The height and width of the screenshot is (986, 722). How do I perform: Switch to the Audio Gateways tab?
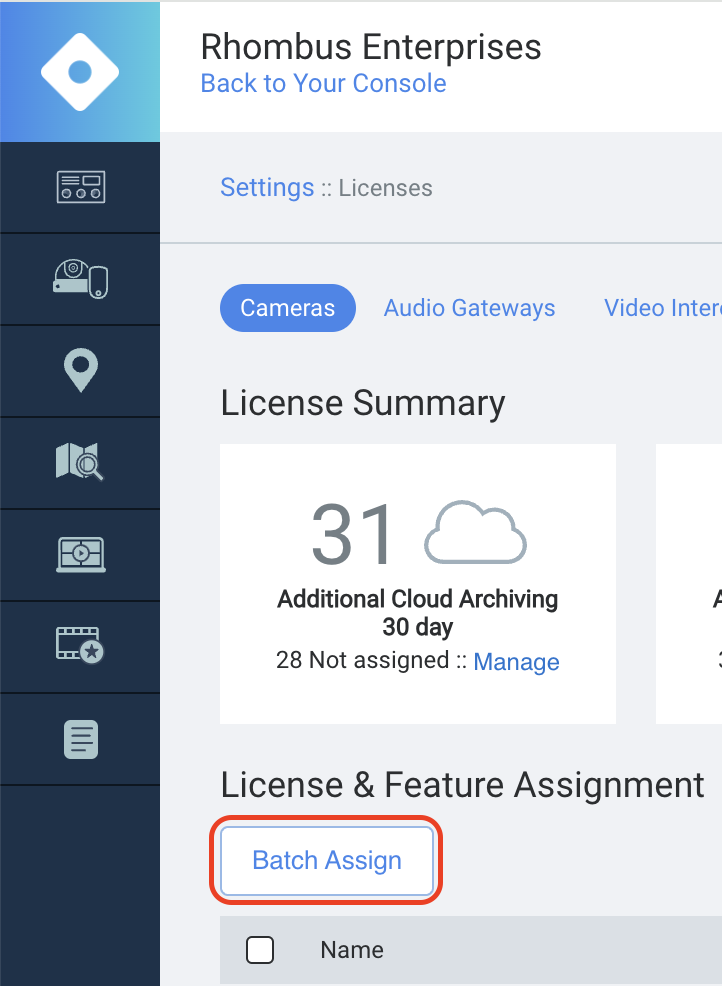tap(469, 307)
